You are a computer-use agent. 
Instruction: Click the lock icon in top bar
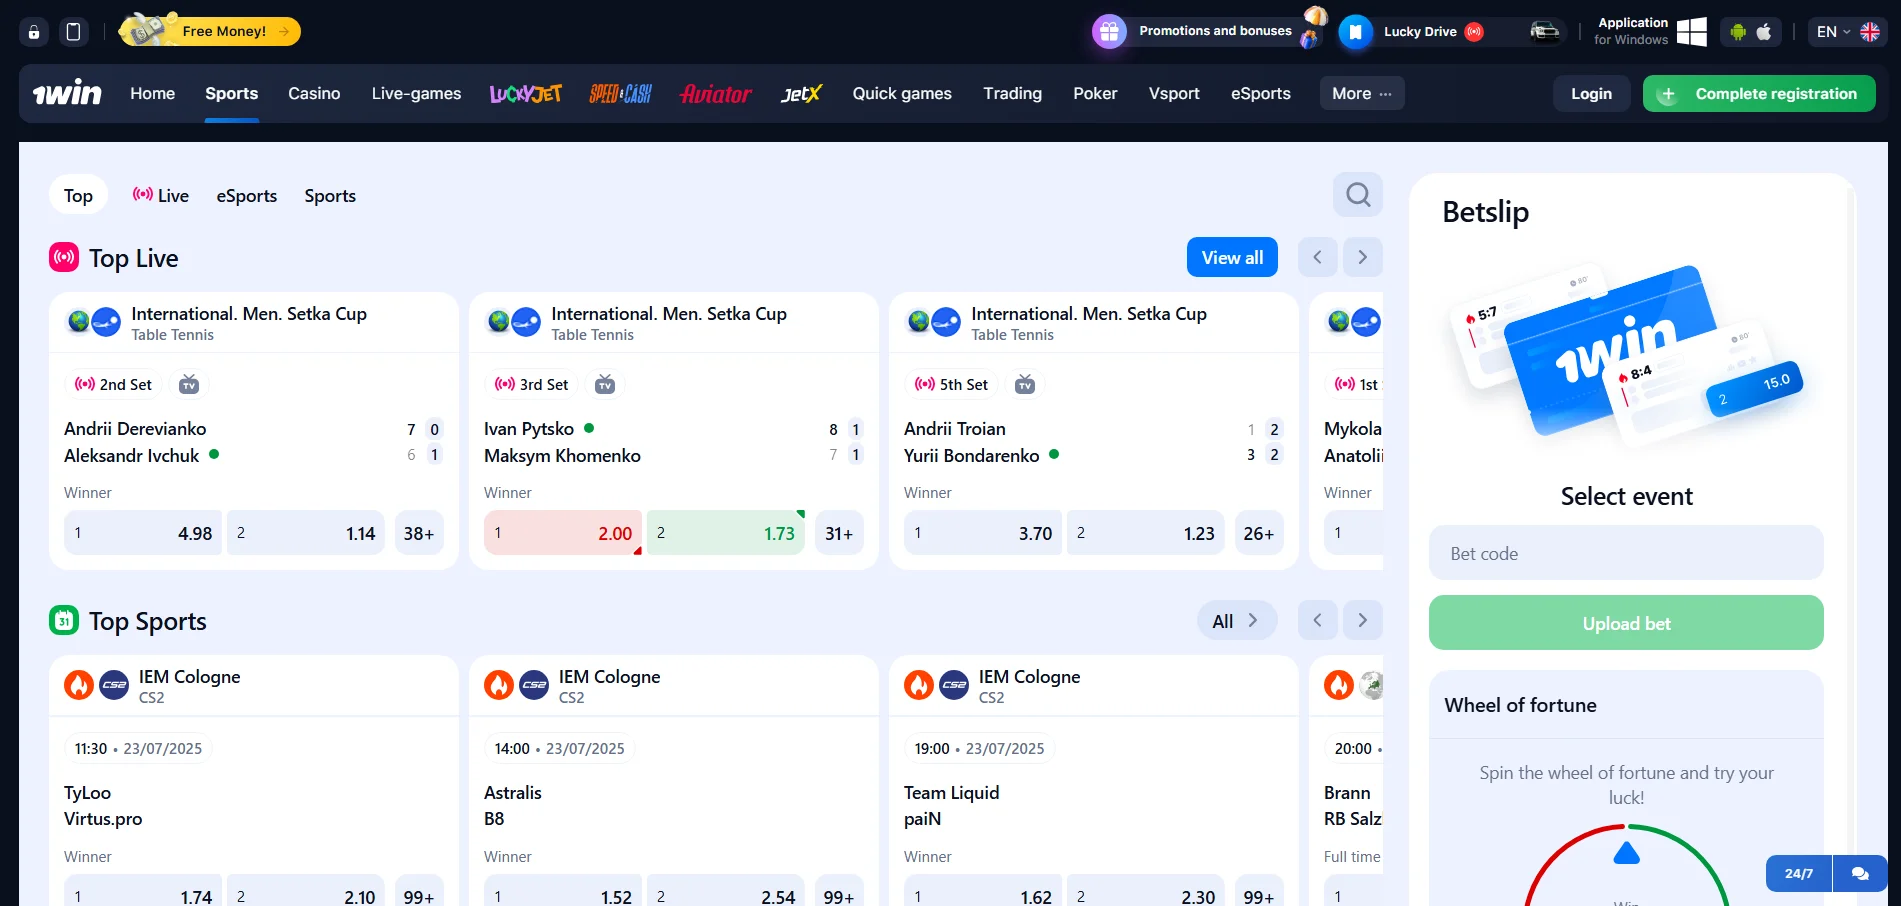(x=34, y=32)
